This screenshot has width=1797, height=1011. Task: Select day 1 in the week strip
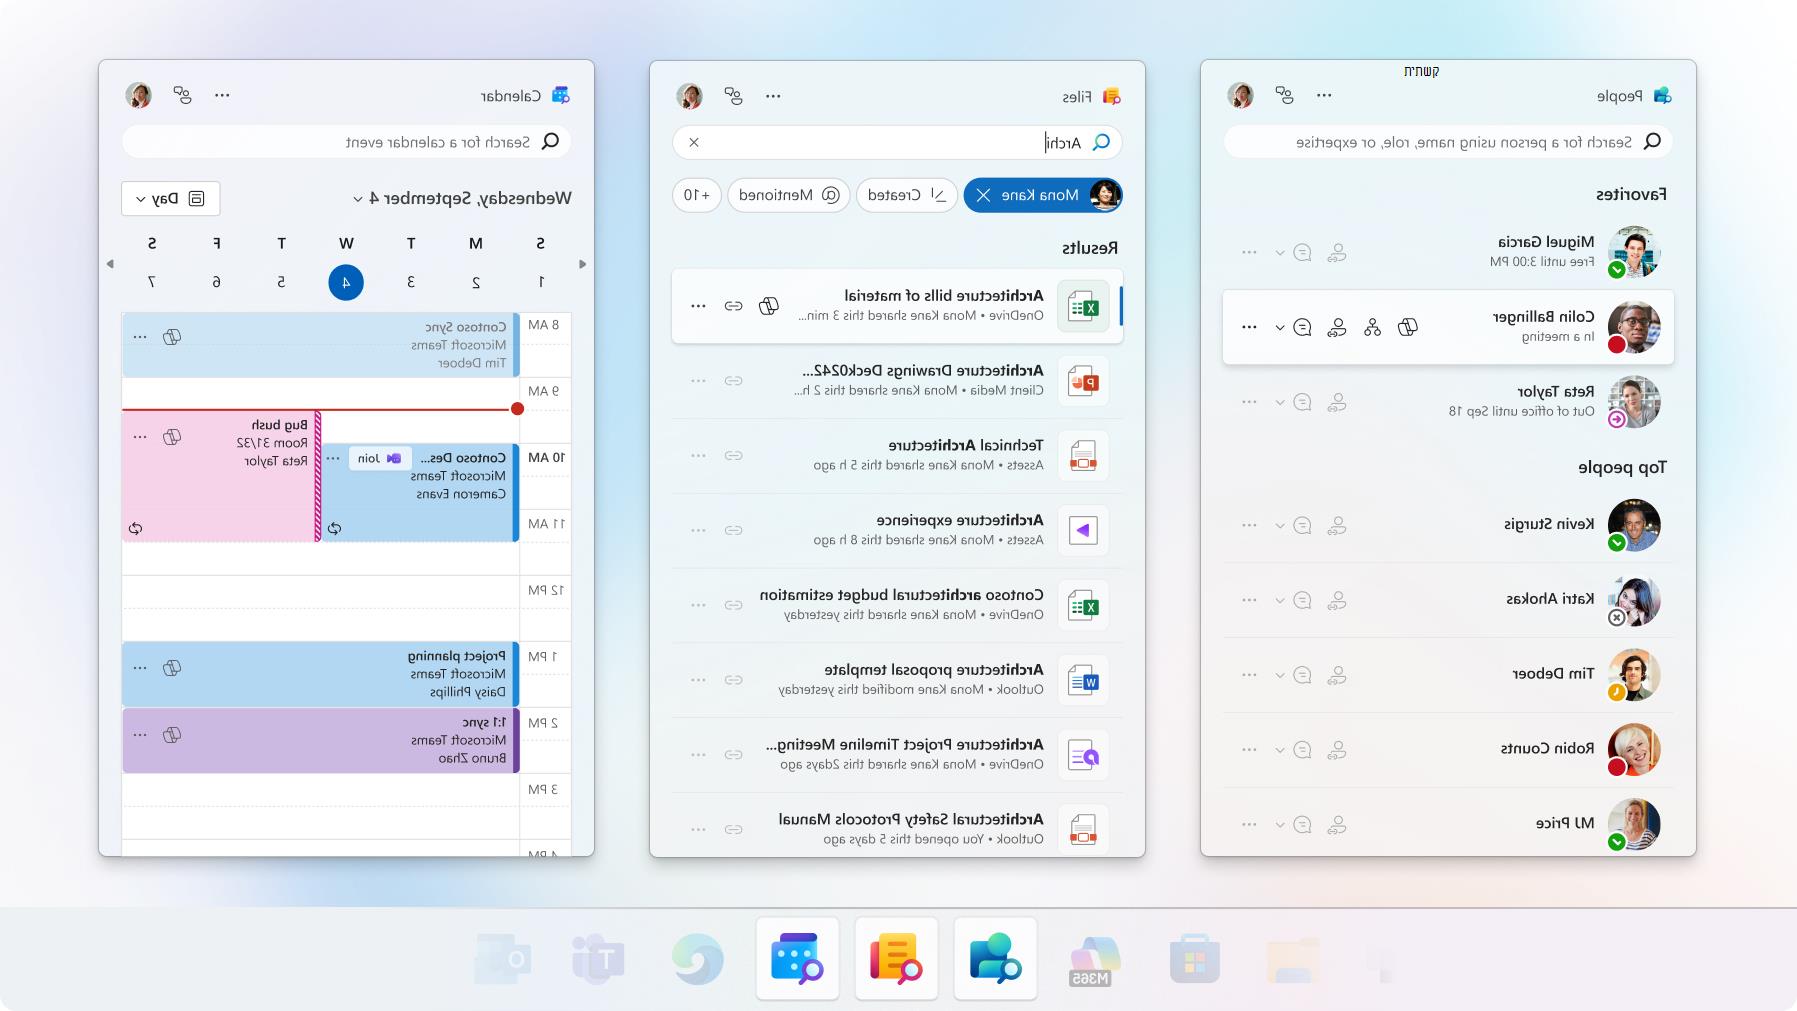coord(541,282)
